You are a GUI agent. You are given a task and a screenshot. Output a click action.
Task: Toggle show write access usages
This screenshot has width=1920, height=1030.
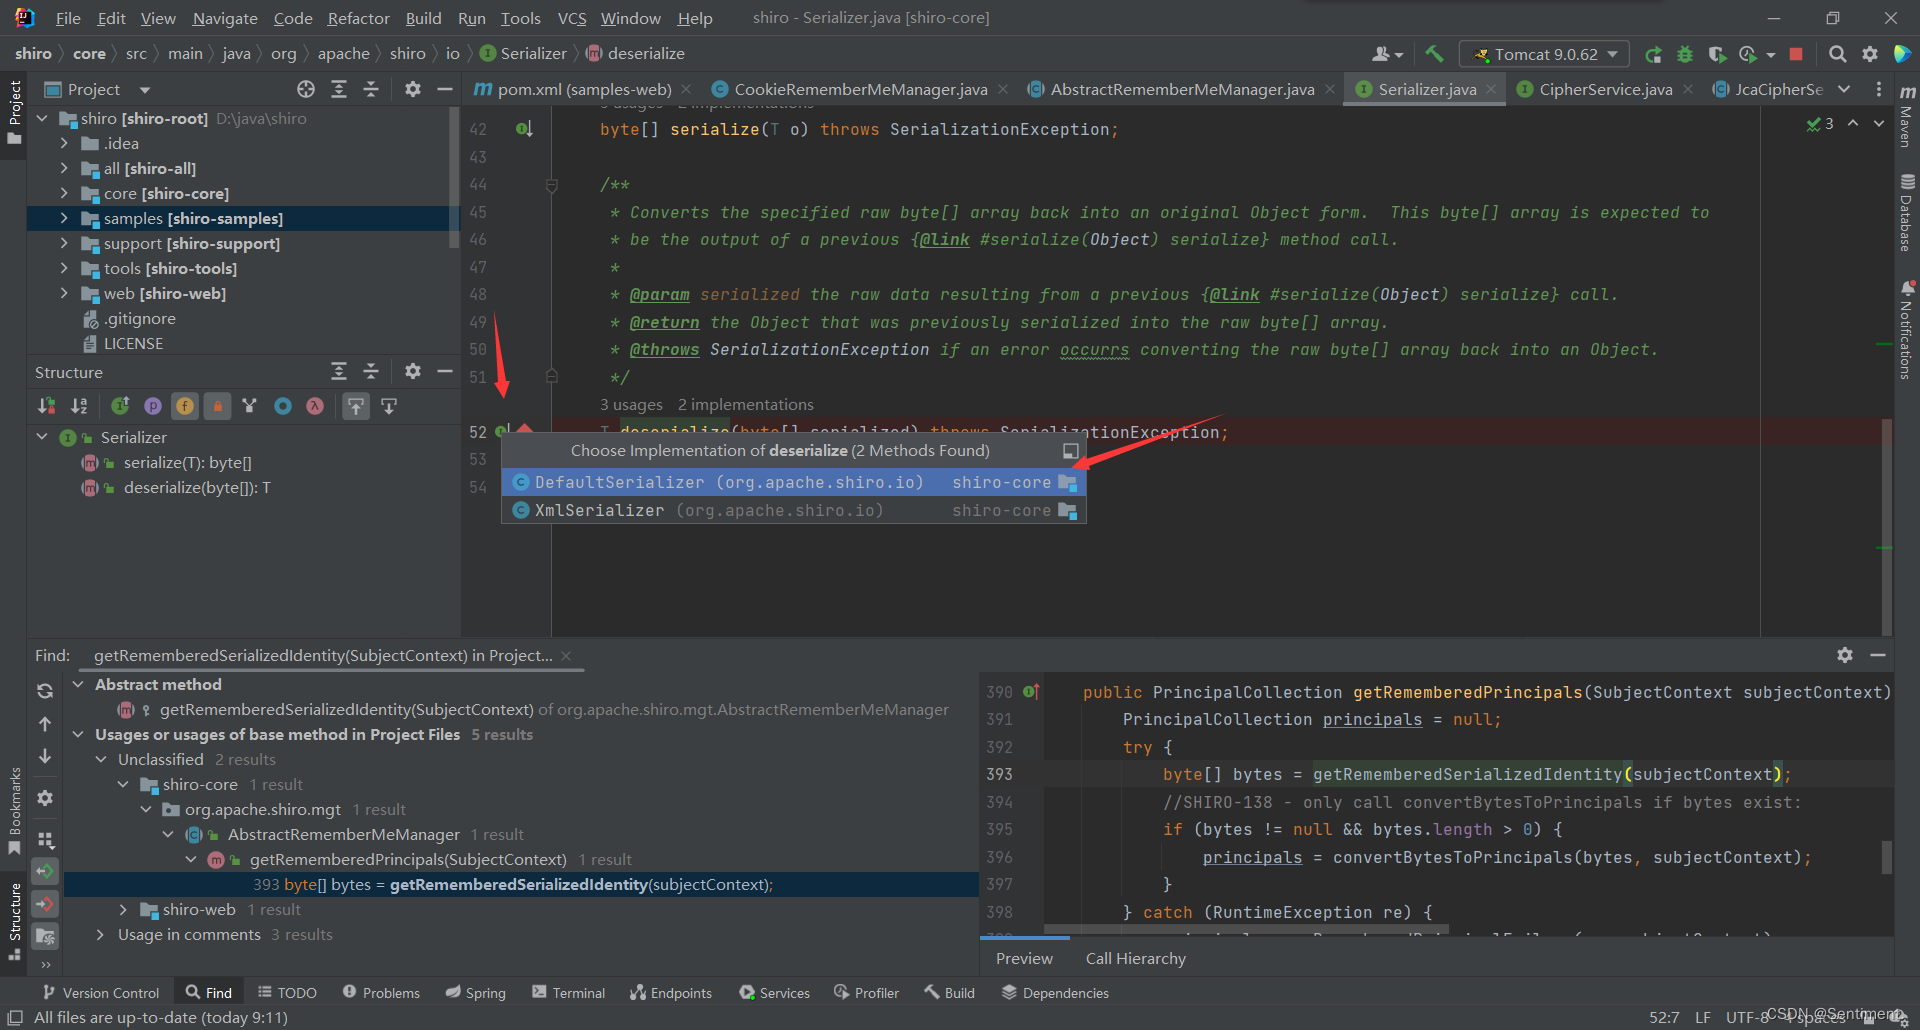45,904
